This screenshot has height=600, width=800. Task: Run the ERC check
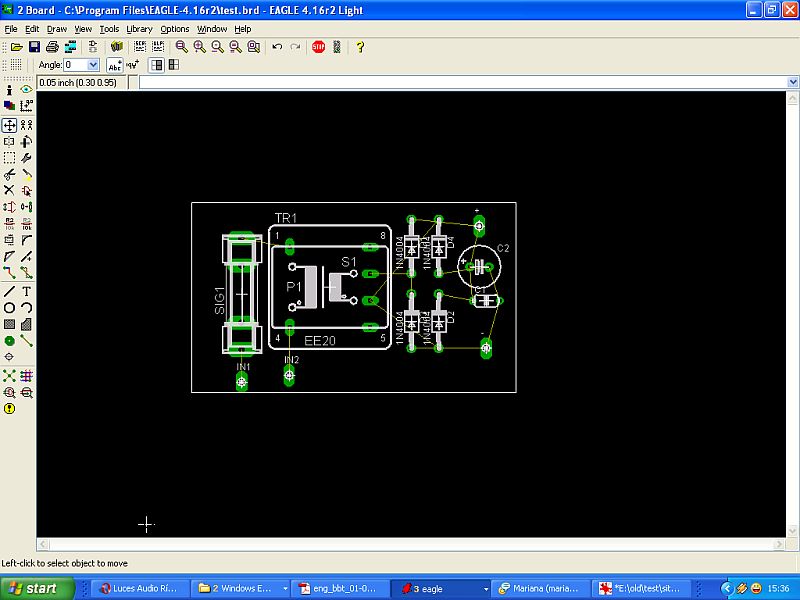coord(9,392)
